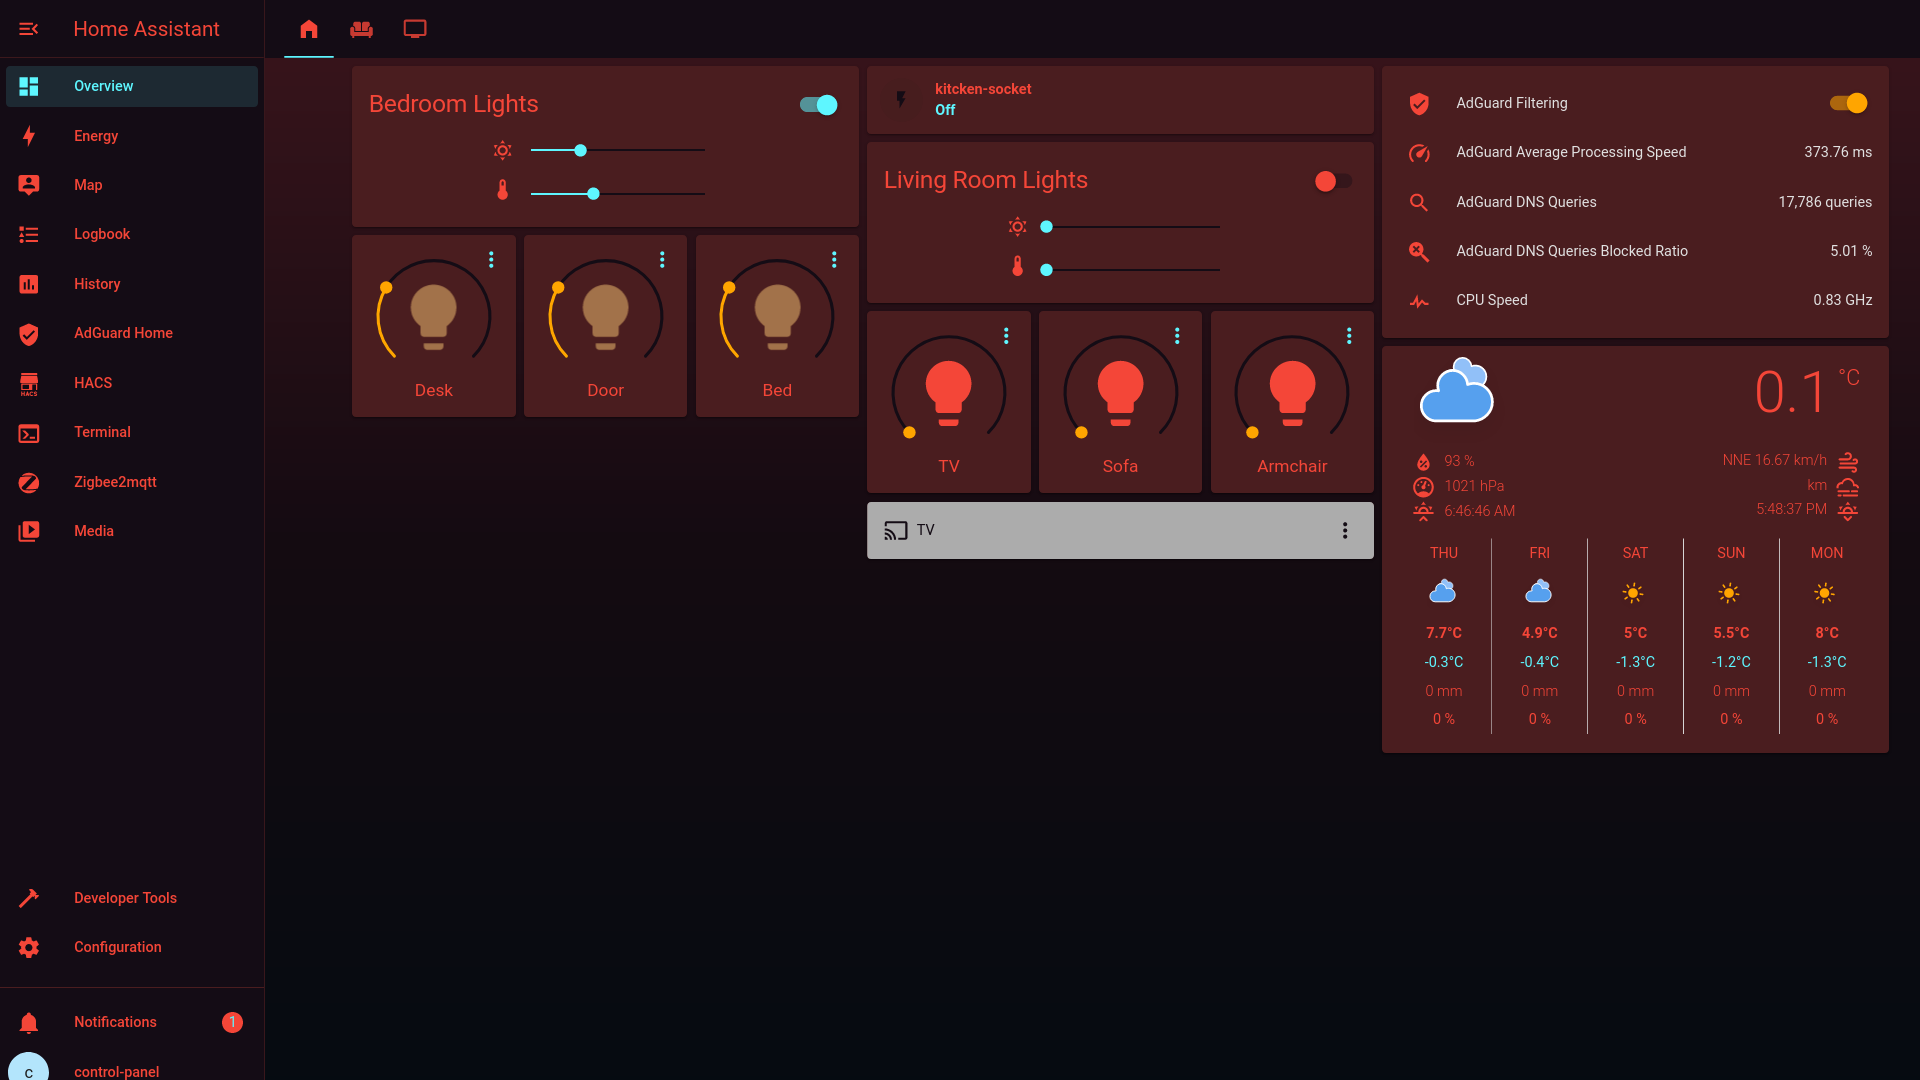Open AdGuard Home in the sidebar

123,333
